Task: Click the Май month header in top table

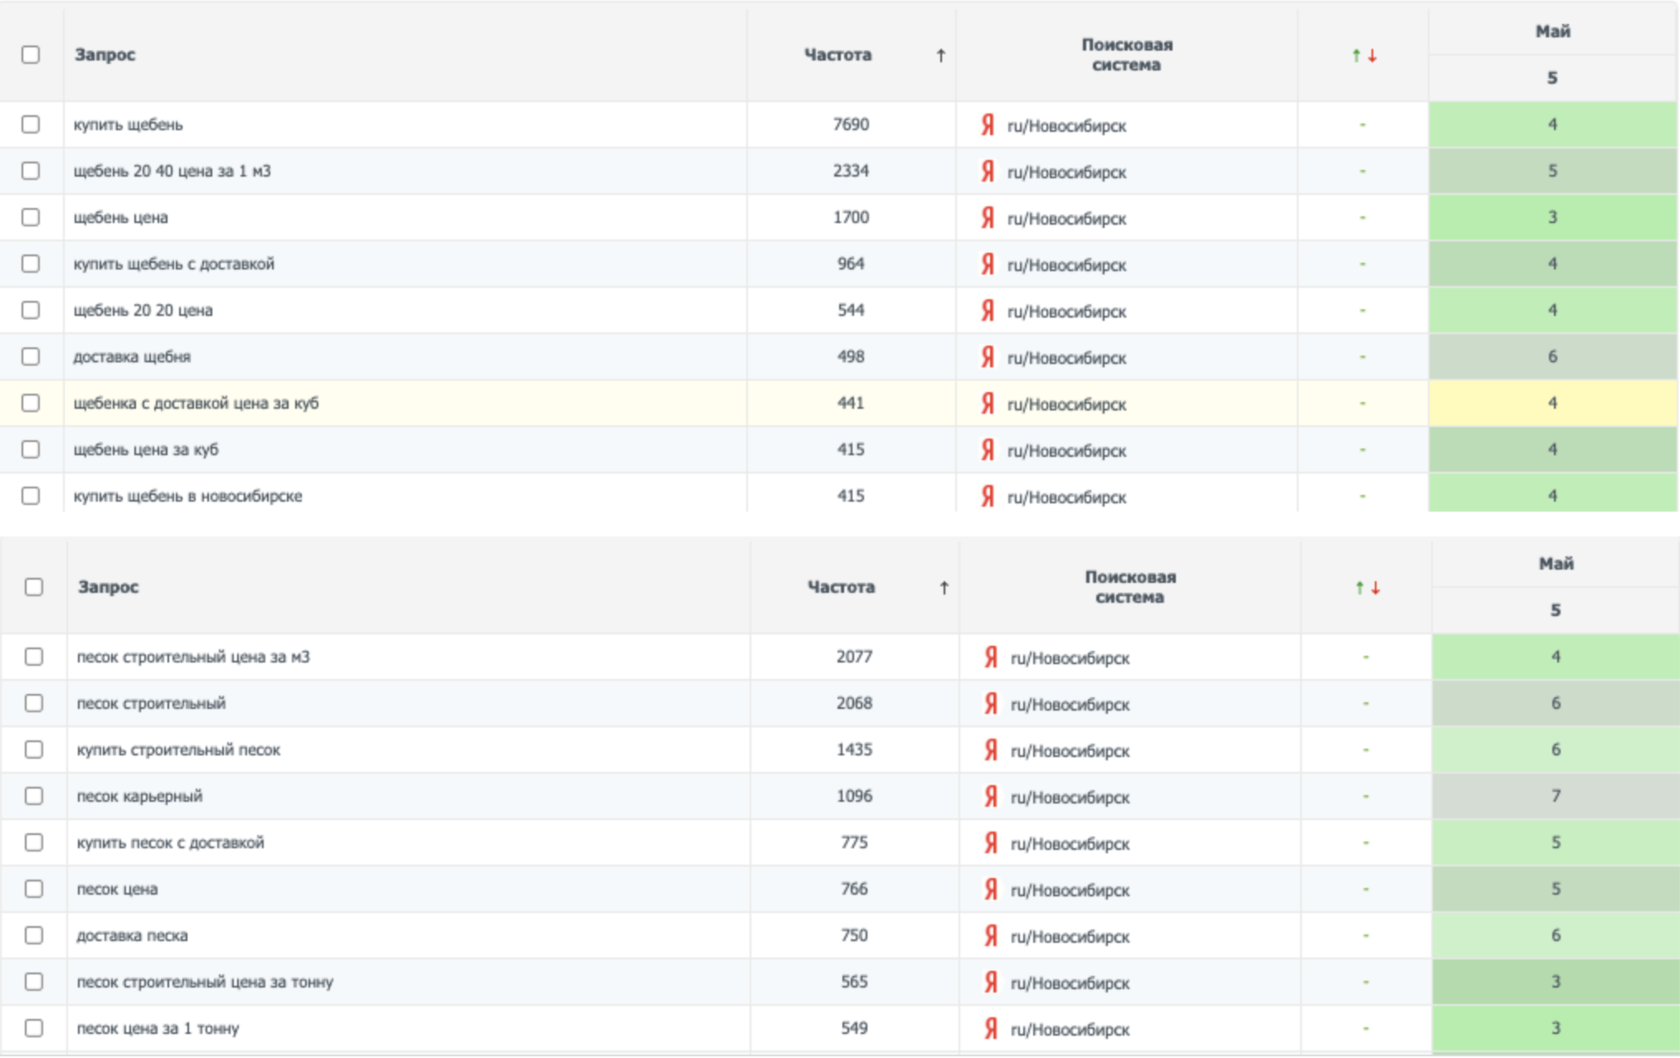Action: click(1552, 31)
